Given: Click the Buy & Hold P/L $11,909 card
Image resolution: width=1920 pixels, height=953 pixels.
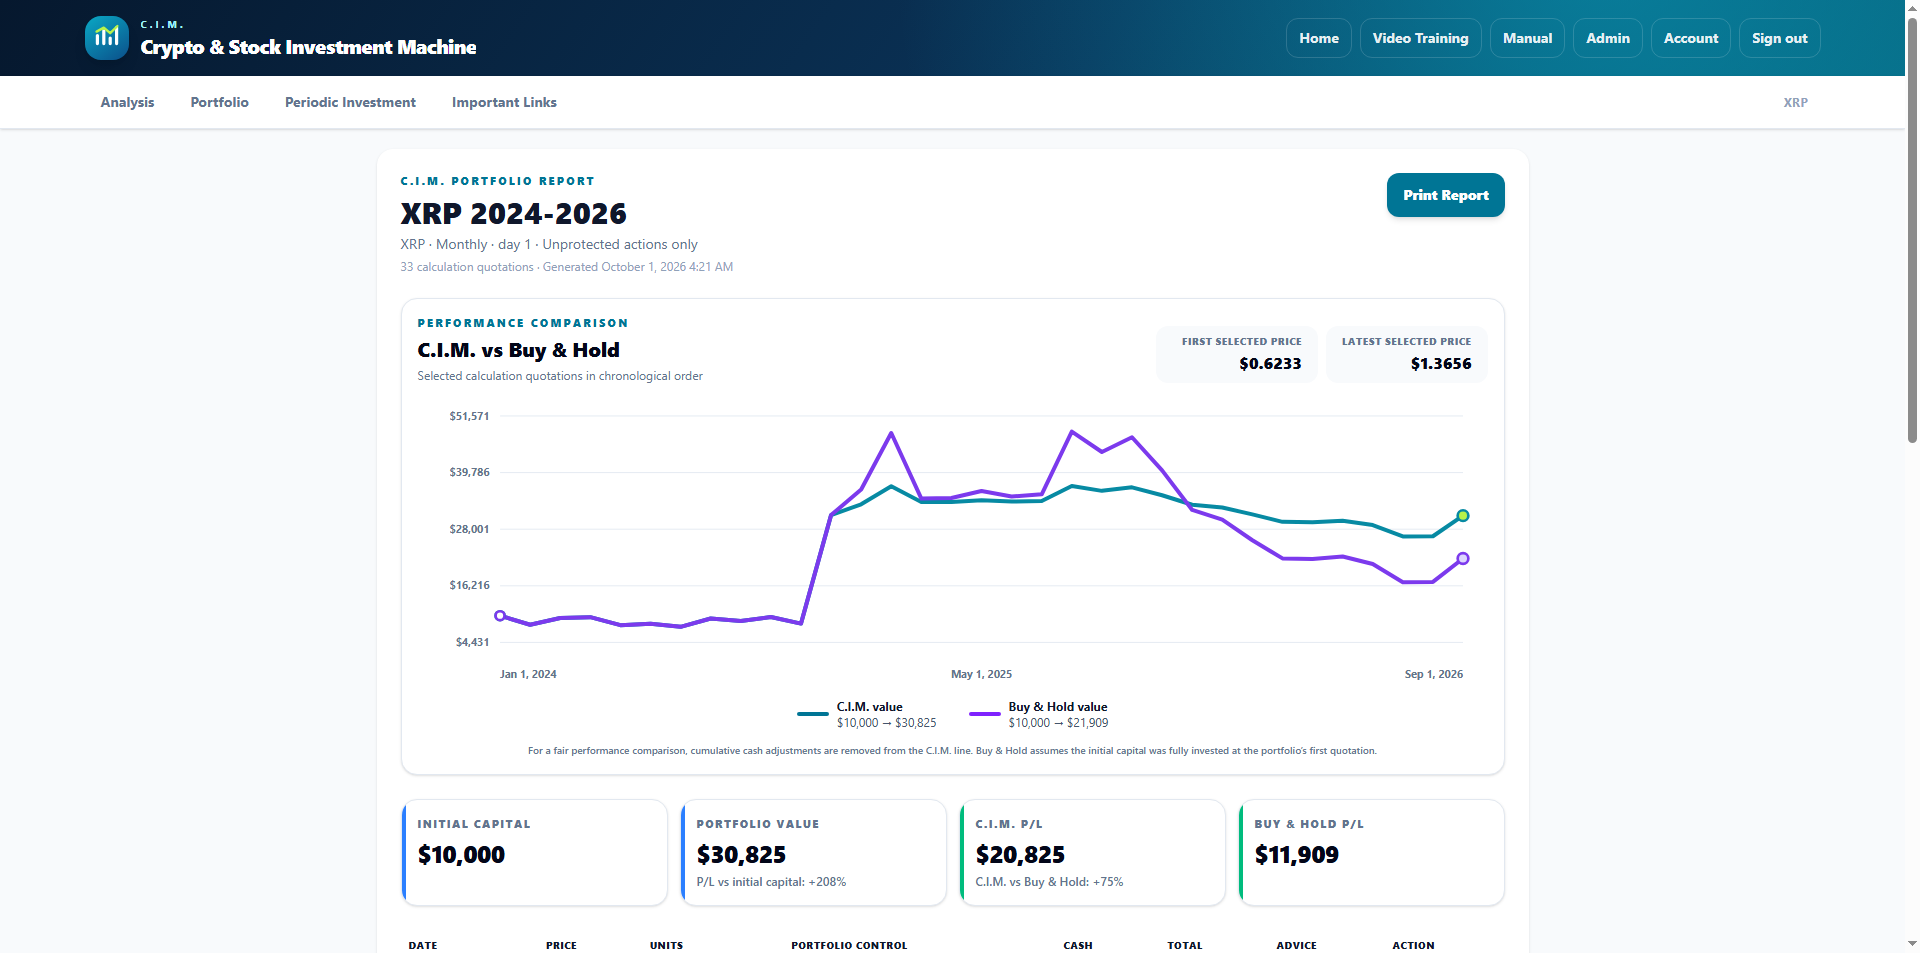Looking at the screenshot, I should [1371, 853].
